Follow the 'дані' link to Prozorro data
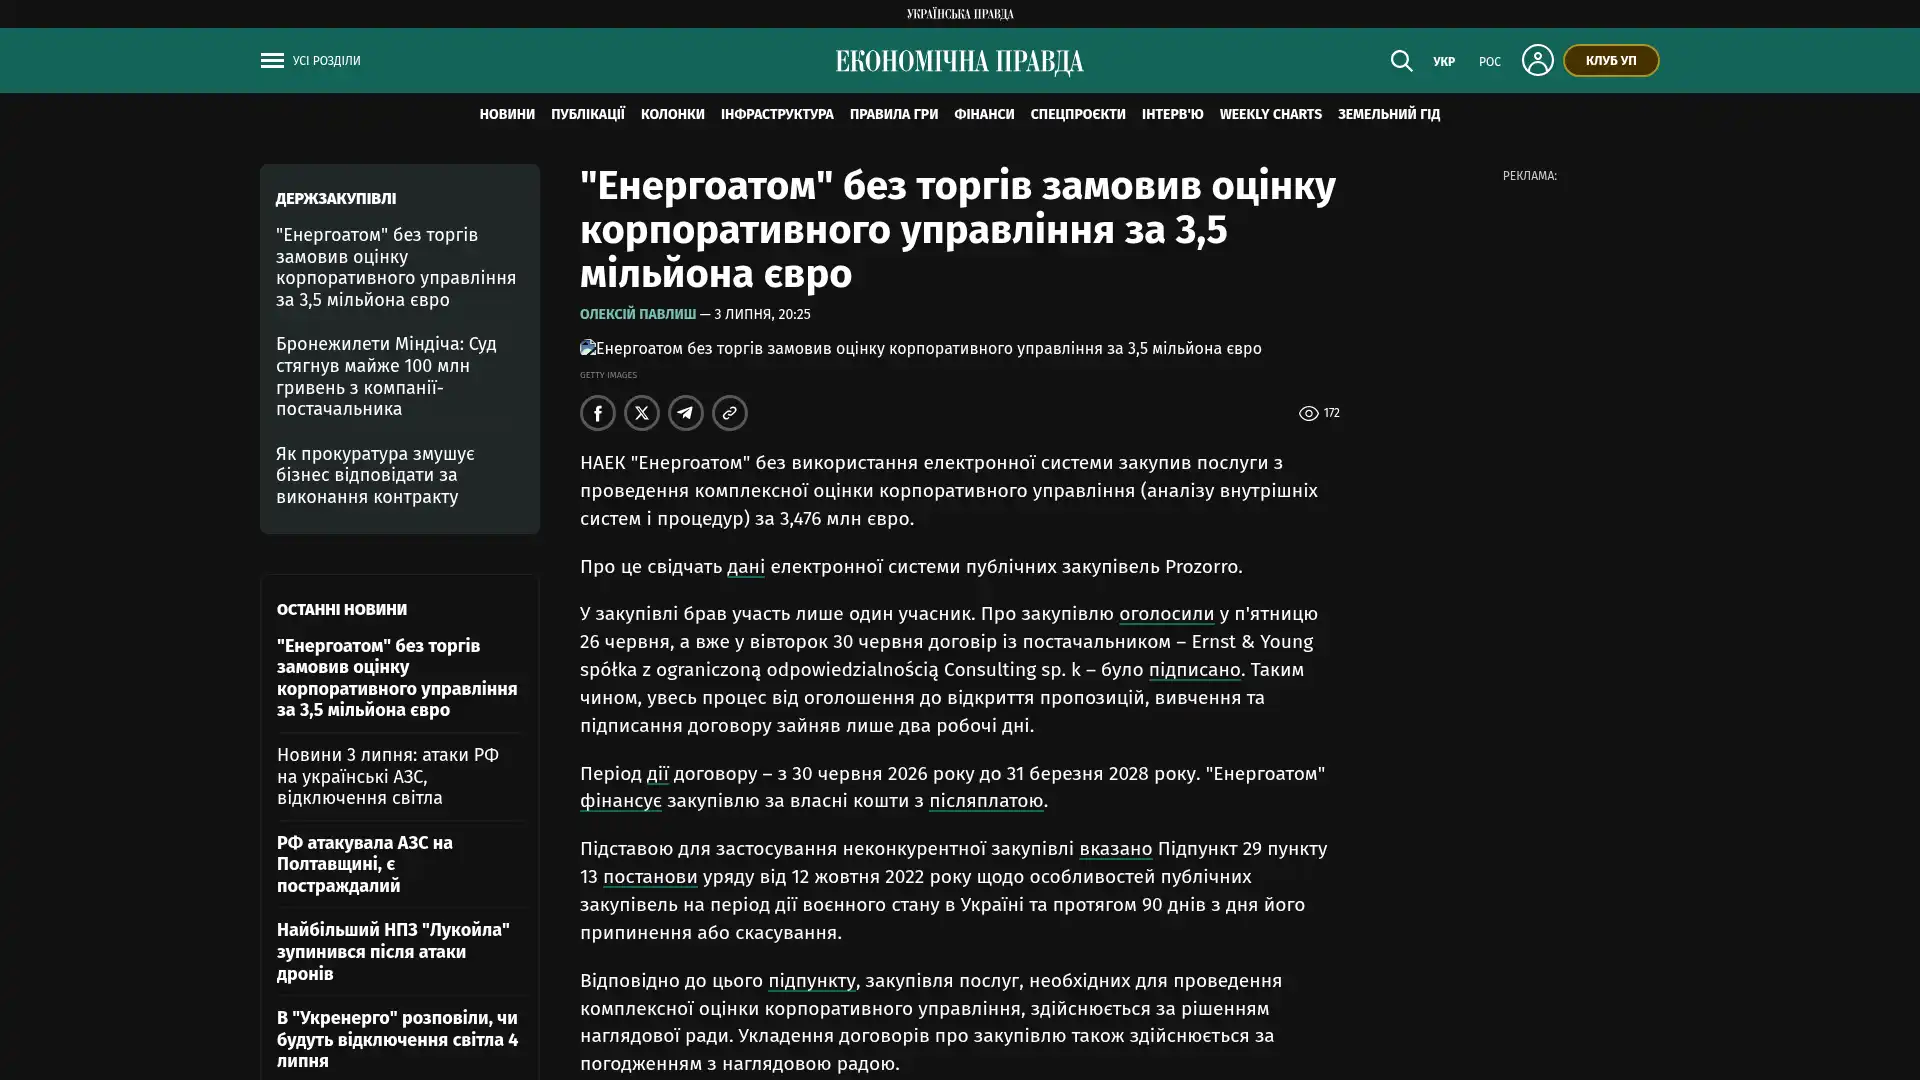The height and width of the screenshot is (1080, 1920). [x=746, y=567]
